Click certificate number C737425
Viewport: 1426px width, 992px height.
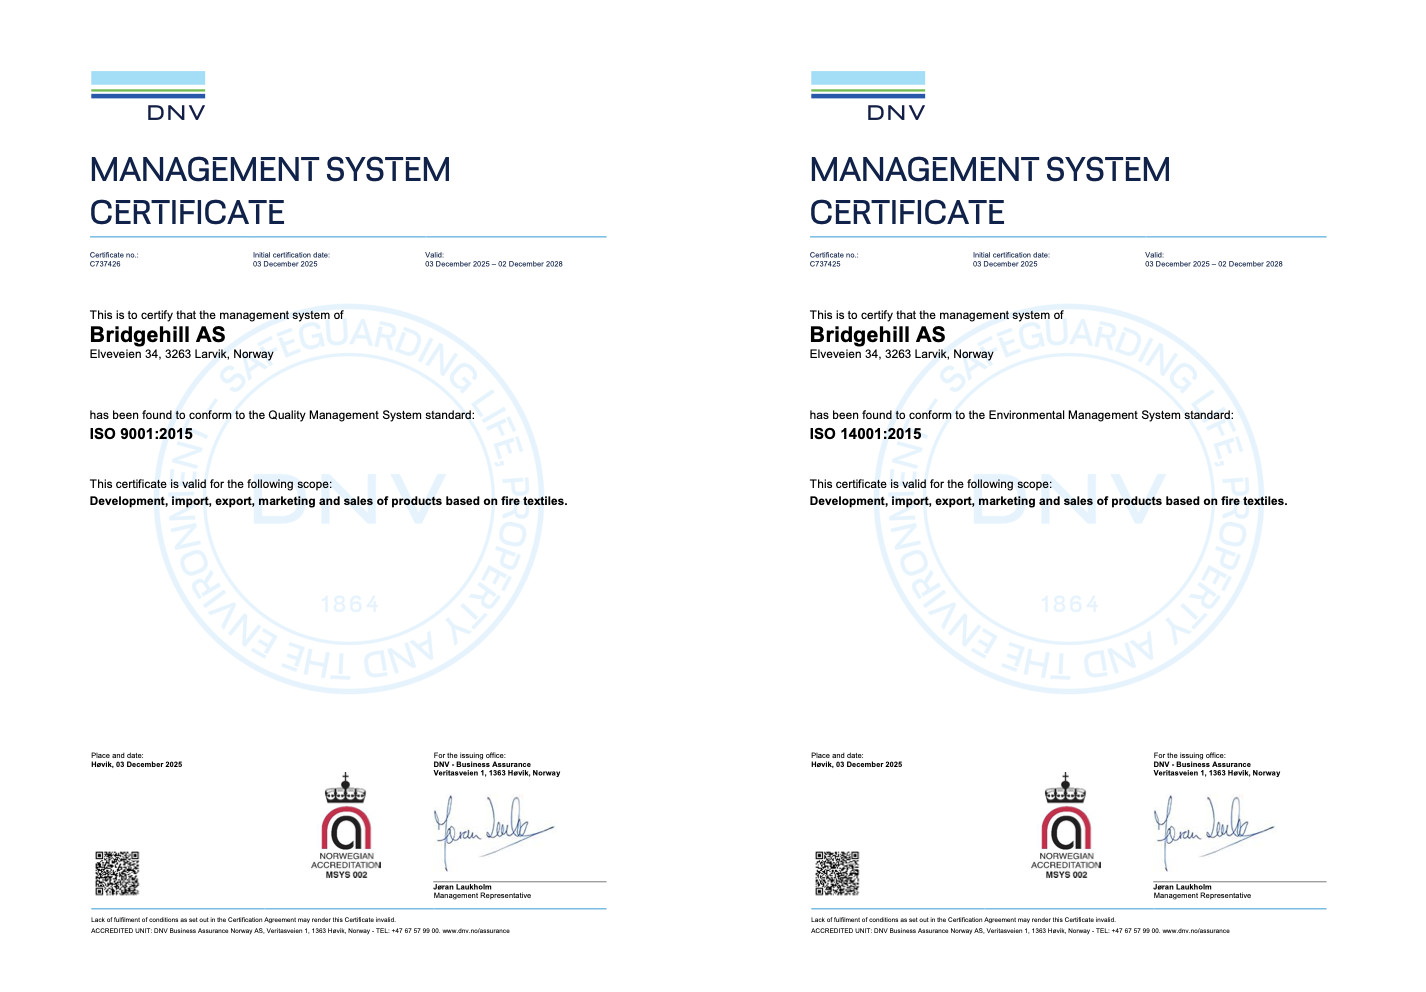(825, 264)
